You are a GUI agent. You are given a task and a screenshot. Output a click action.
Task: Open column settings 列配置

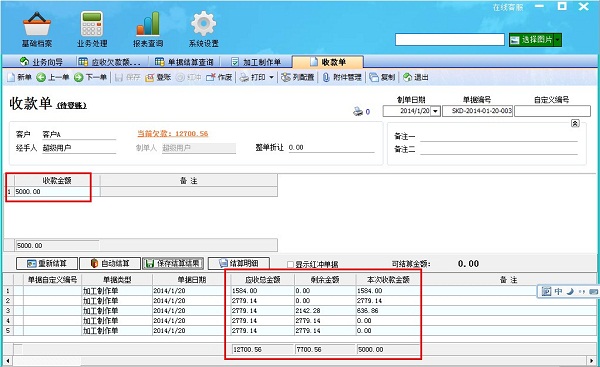pos(298,77)
